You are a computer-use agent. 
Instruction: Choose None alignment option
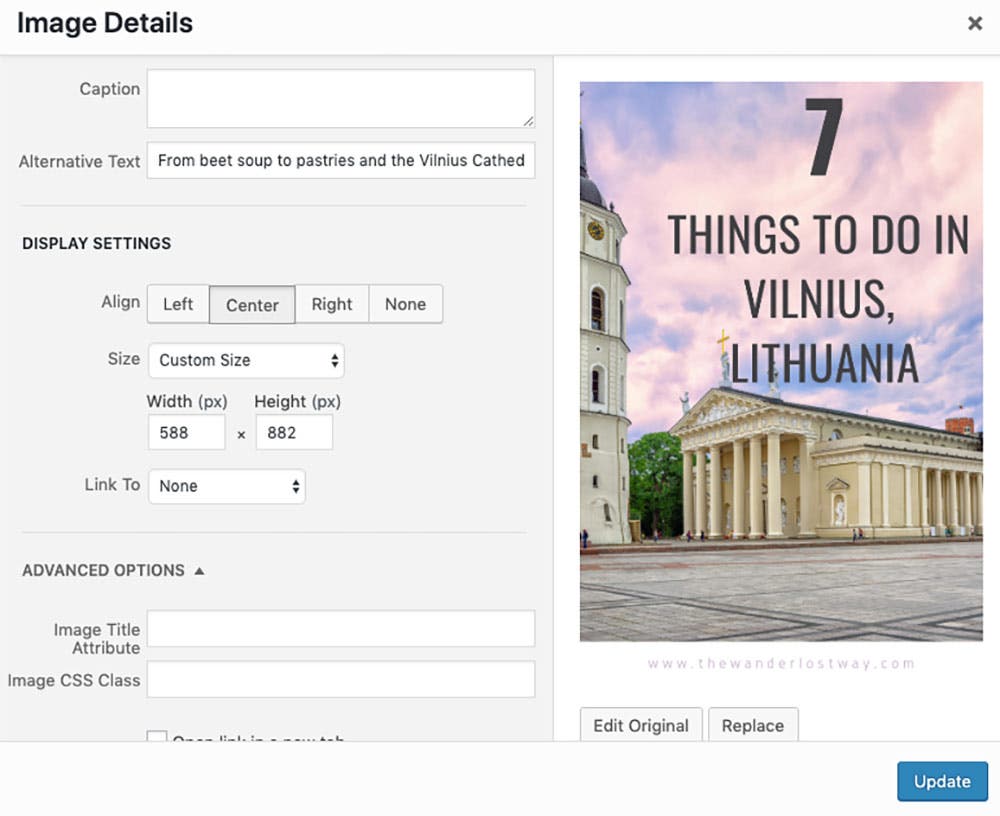[x=406, y=304]
